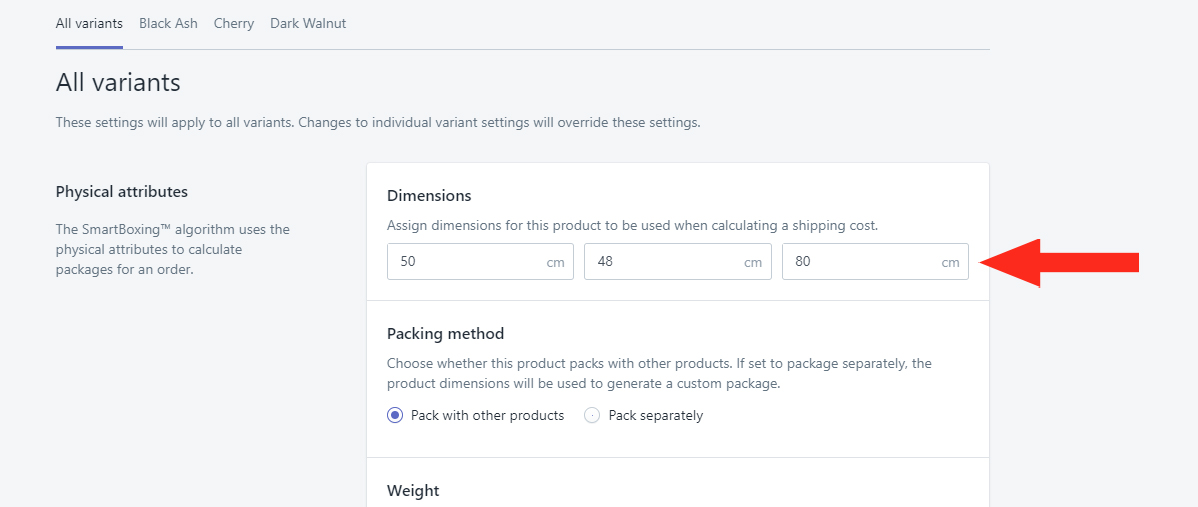This screenshot has width=1198, height=507.
Task: Click the large All variants page heading
Action: [x=118, y=82]
